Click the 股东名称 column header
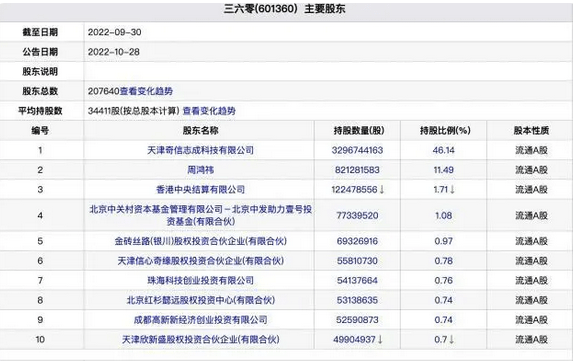573x361 pixels. (x=200, y=130)
